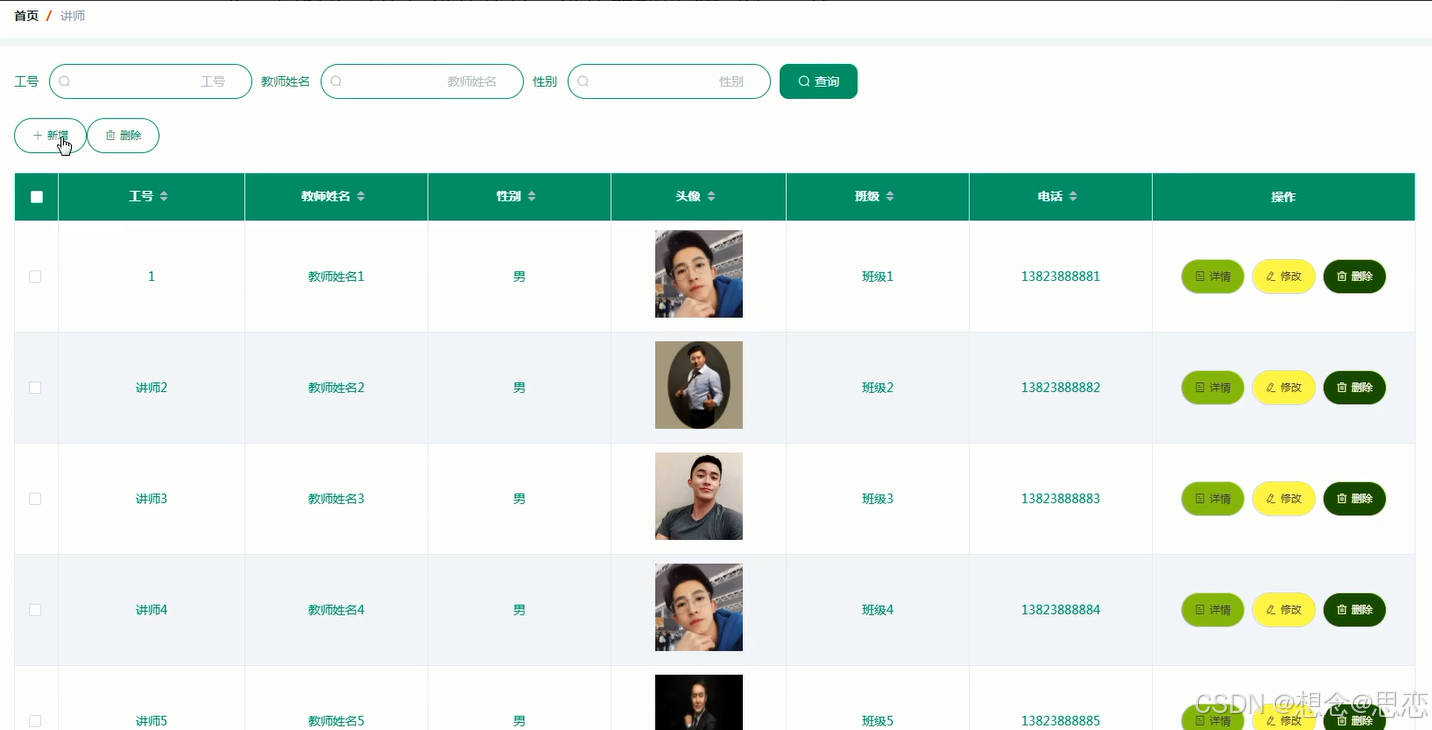Sort by 电话 column sort arrows
This screenshot has height=730, width=1432.
tap(1073, 197)
